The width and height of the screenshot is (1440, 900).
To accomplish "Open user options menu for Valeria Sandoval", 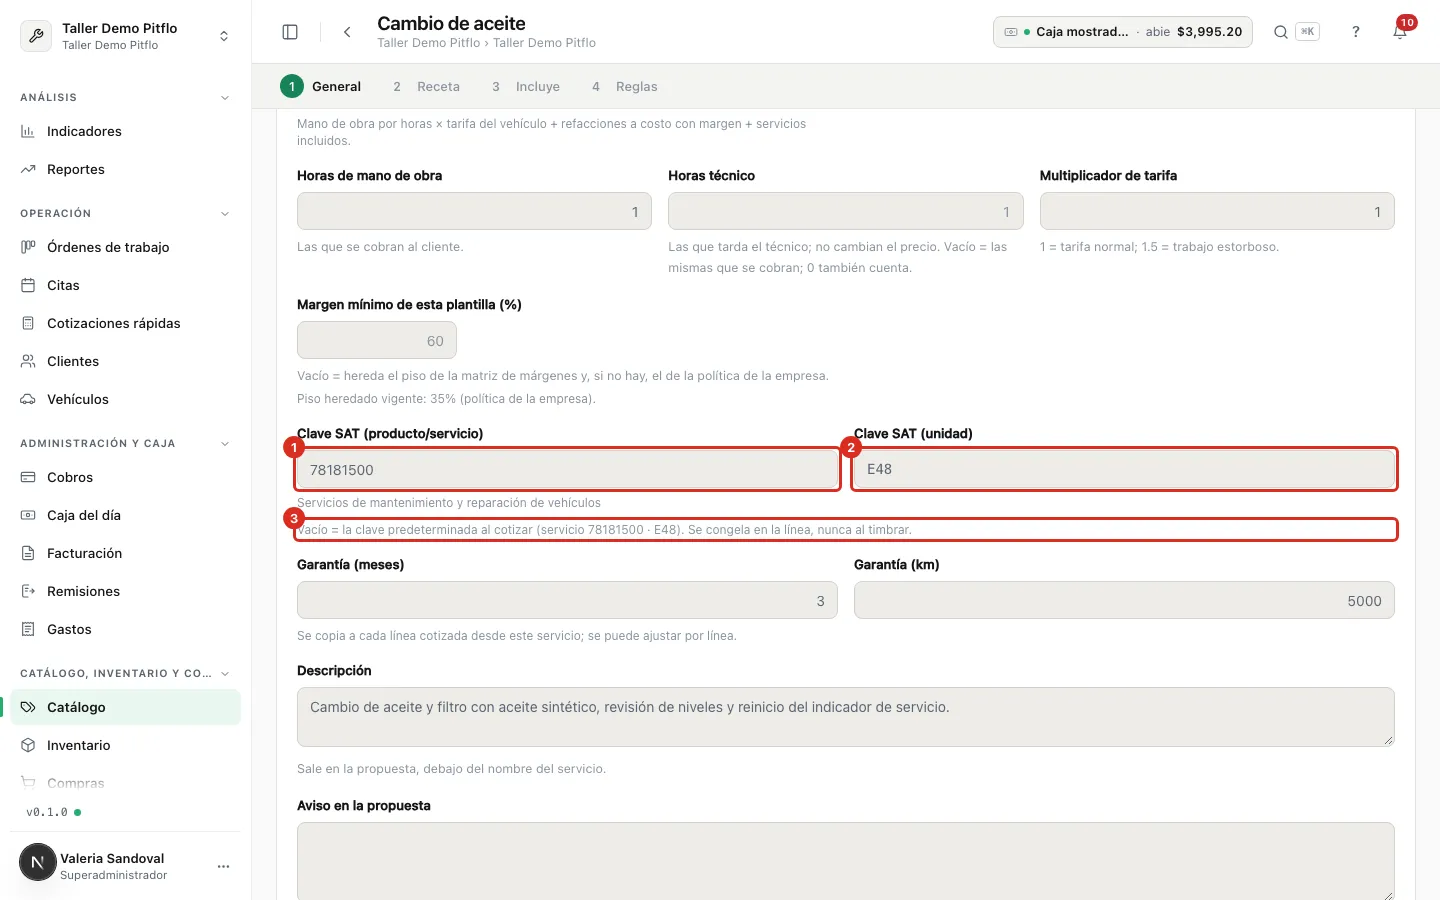I will point(223,866).
